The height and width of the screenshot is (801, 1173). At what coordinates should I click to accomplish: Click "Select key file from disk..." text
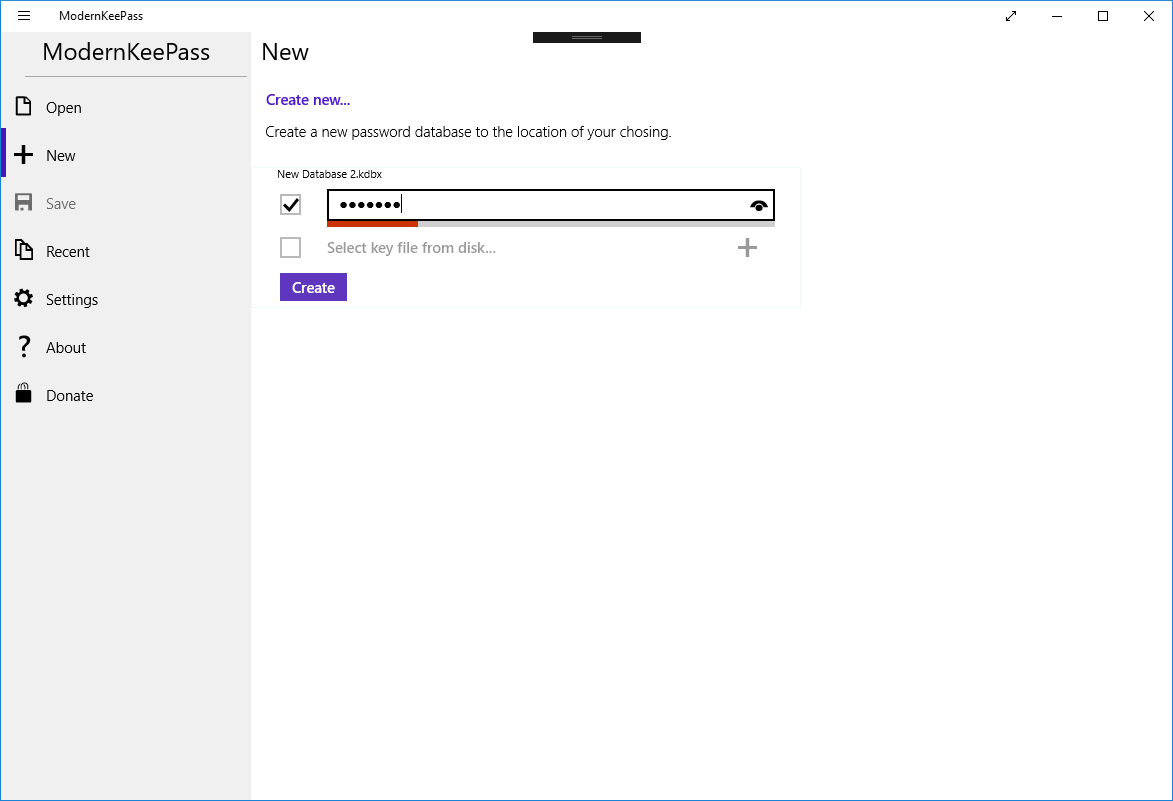coord(411,248)
